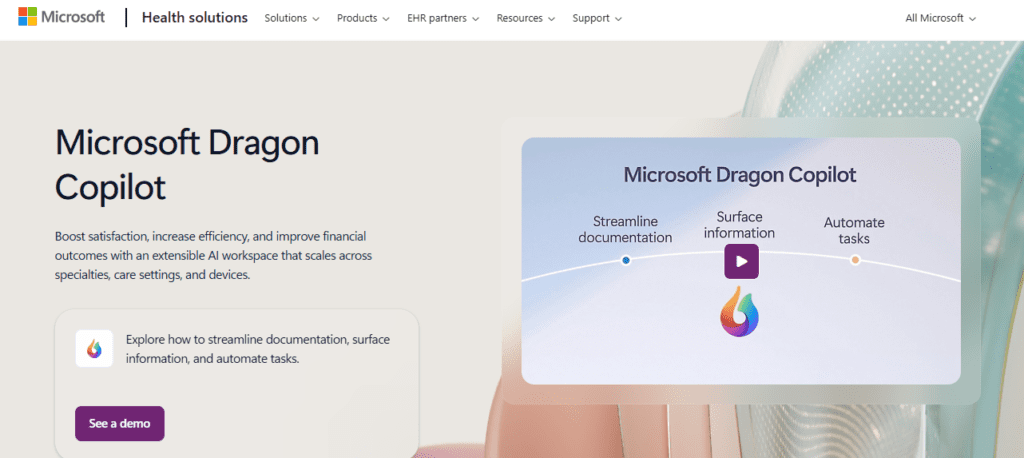Image resolution: width=1024 pixels, height=458 pixels.
Task: Open the Solutions dropdown menu
Action: click(x=292, y=18)
